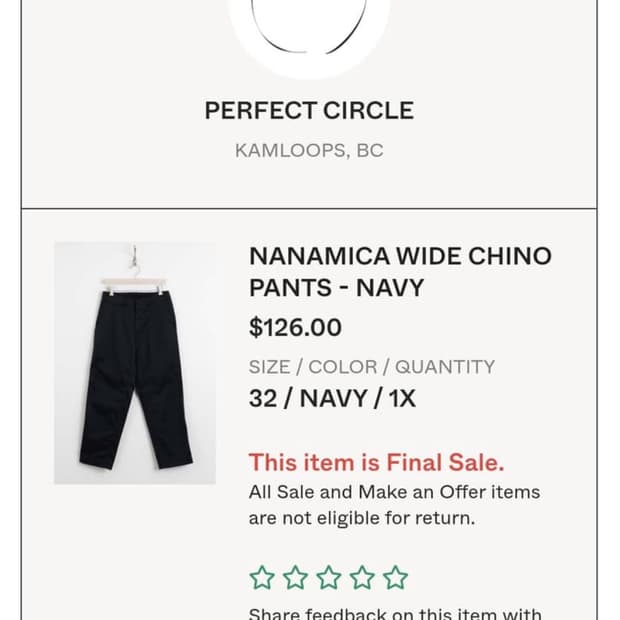Tap the $126.00 price
Viewport: 620px width, 620px height.
click(295, 327)
